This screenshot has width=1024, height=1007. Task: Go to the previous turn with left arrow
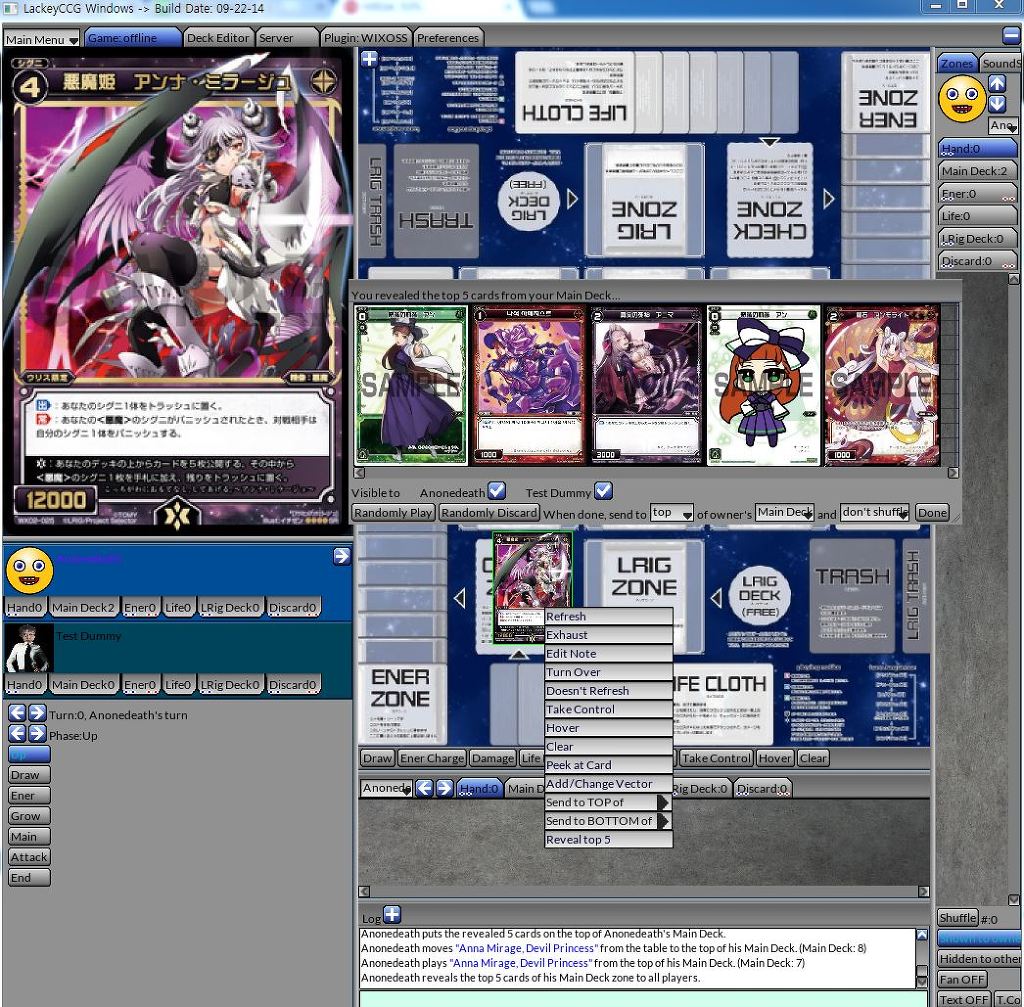[x=17, y=712]
